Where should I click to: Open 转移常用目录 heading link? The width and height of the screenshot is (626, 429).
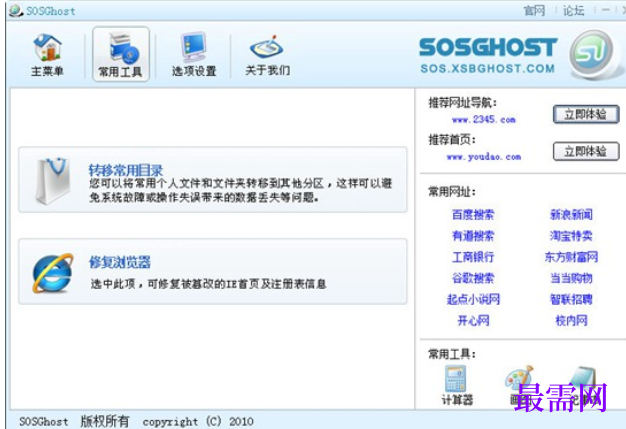[126, 170]
